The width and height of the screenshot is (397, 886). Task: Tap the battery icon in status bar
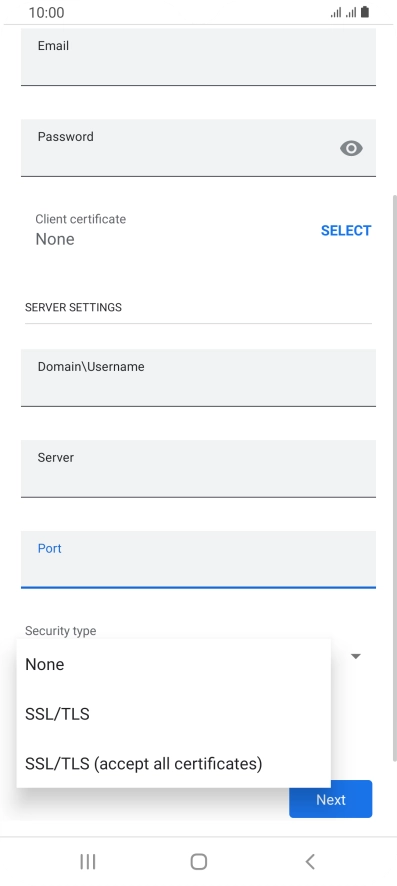365,12
